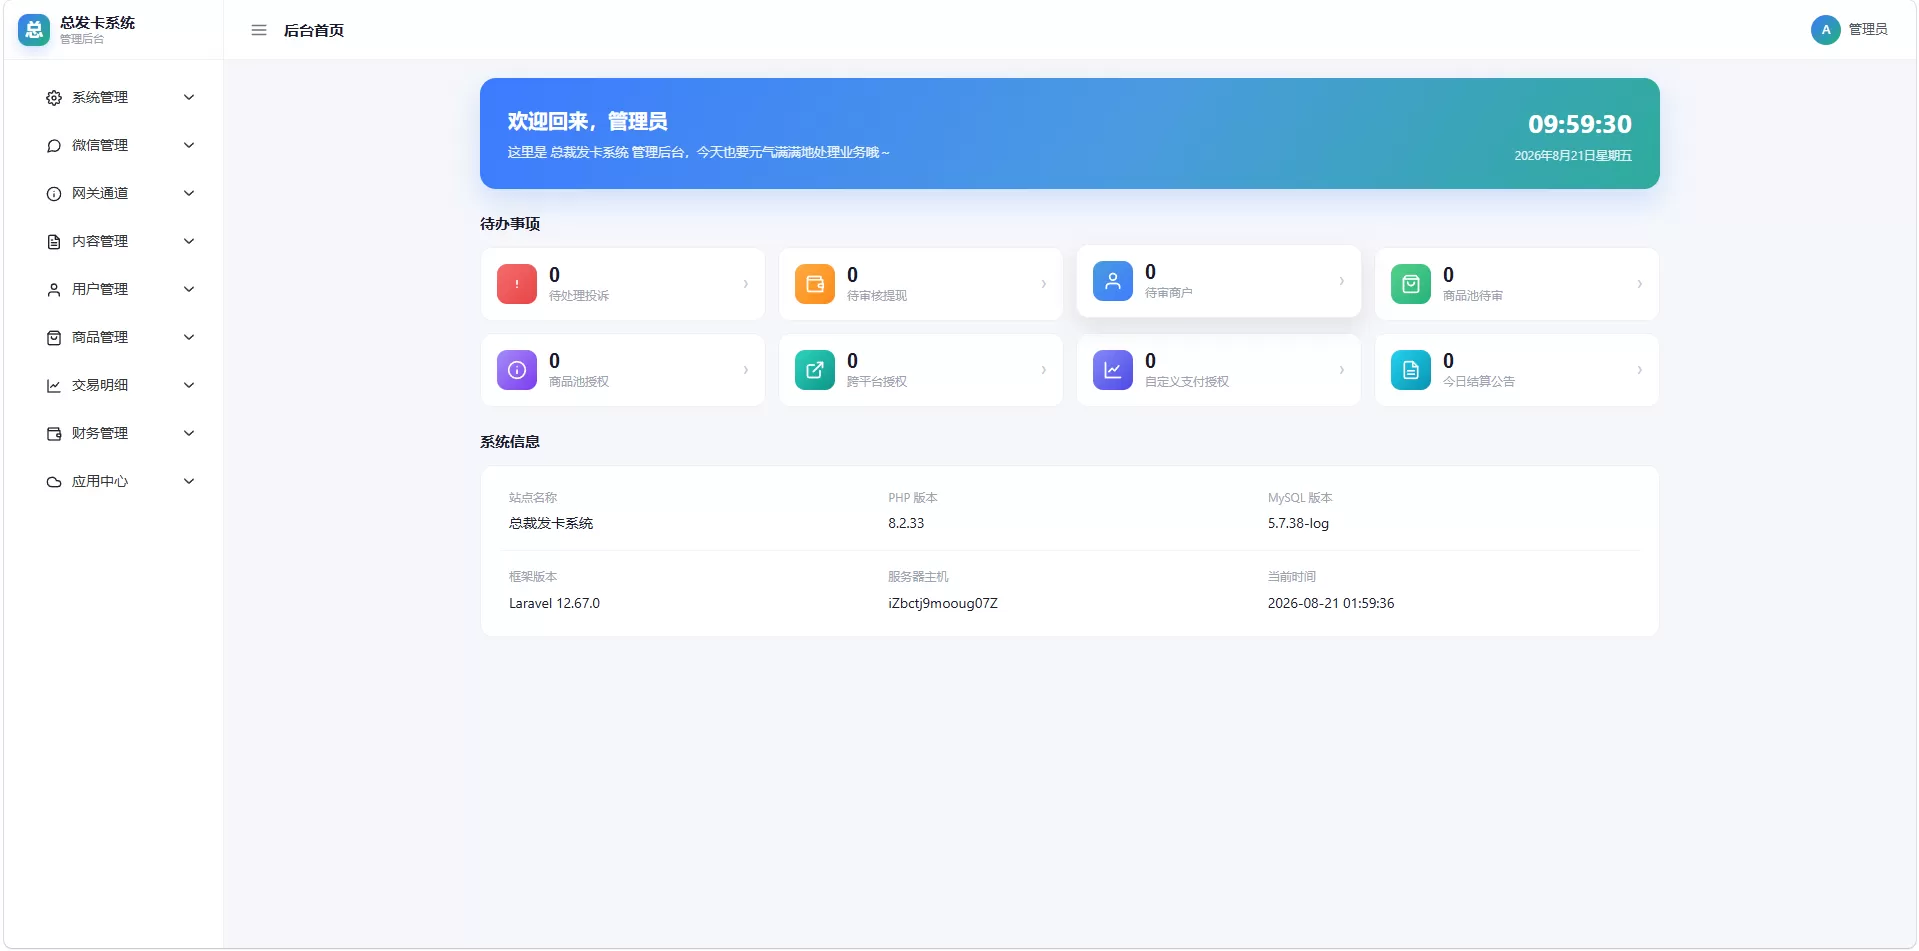
Task: Click the 内容管理 document icon
Action: [x=54, y=242]
